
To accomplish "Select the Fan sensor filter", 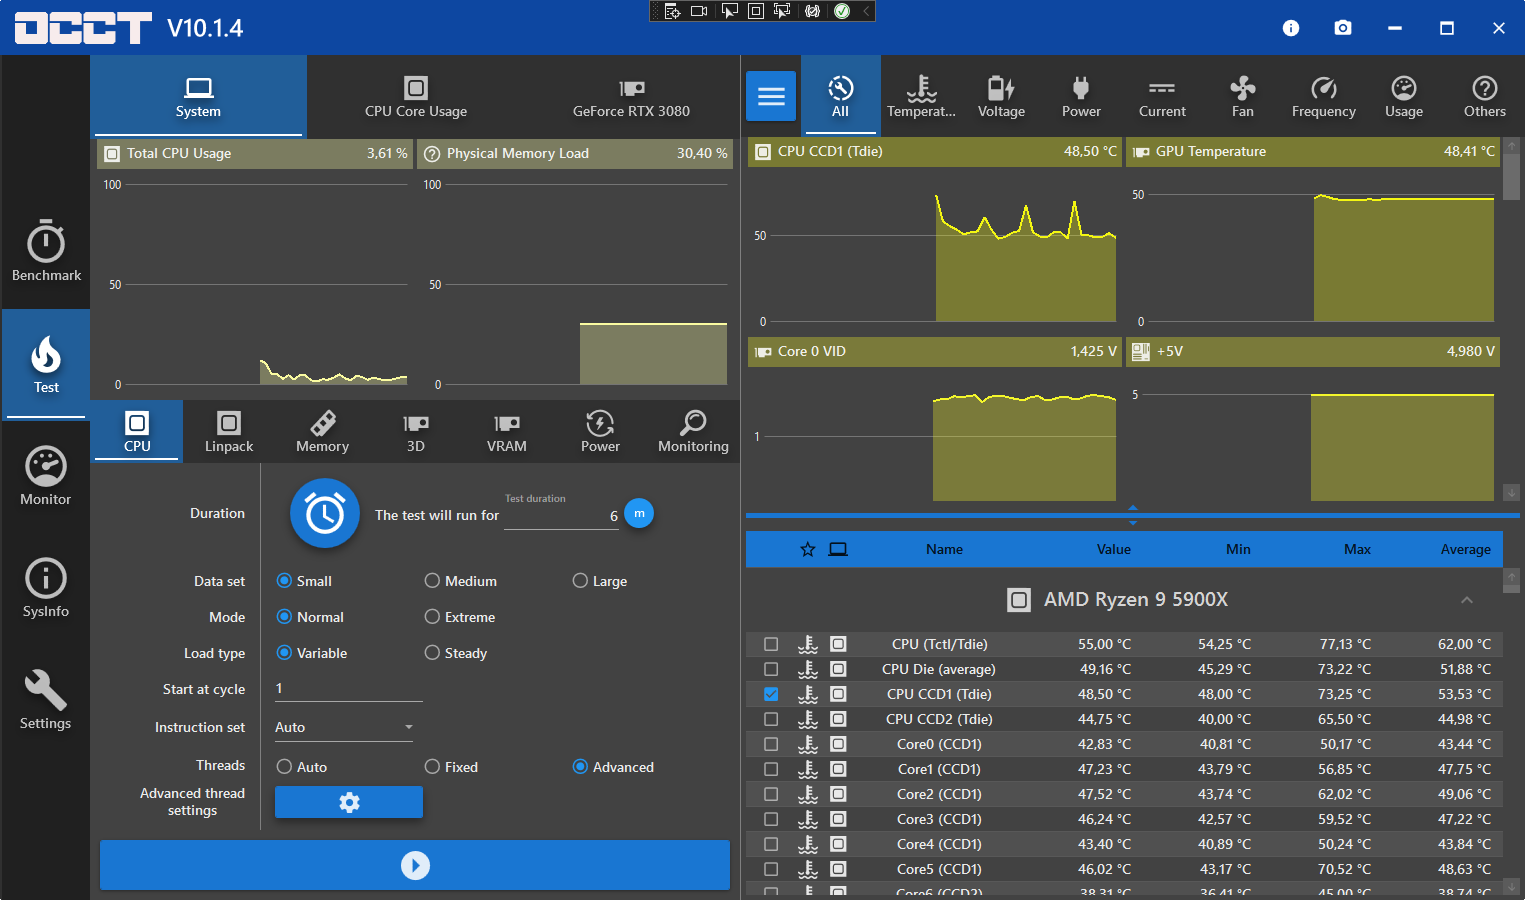I will pyautogui.click(x=1242, y=97).
